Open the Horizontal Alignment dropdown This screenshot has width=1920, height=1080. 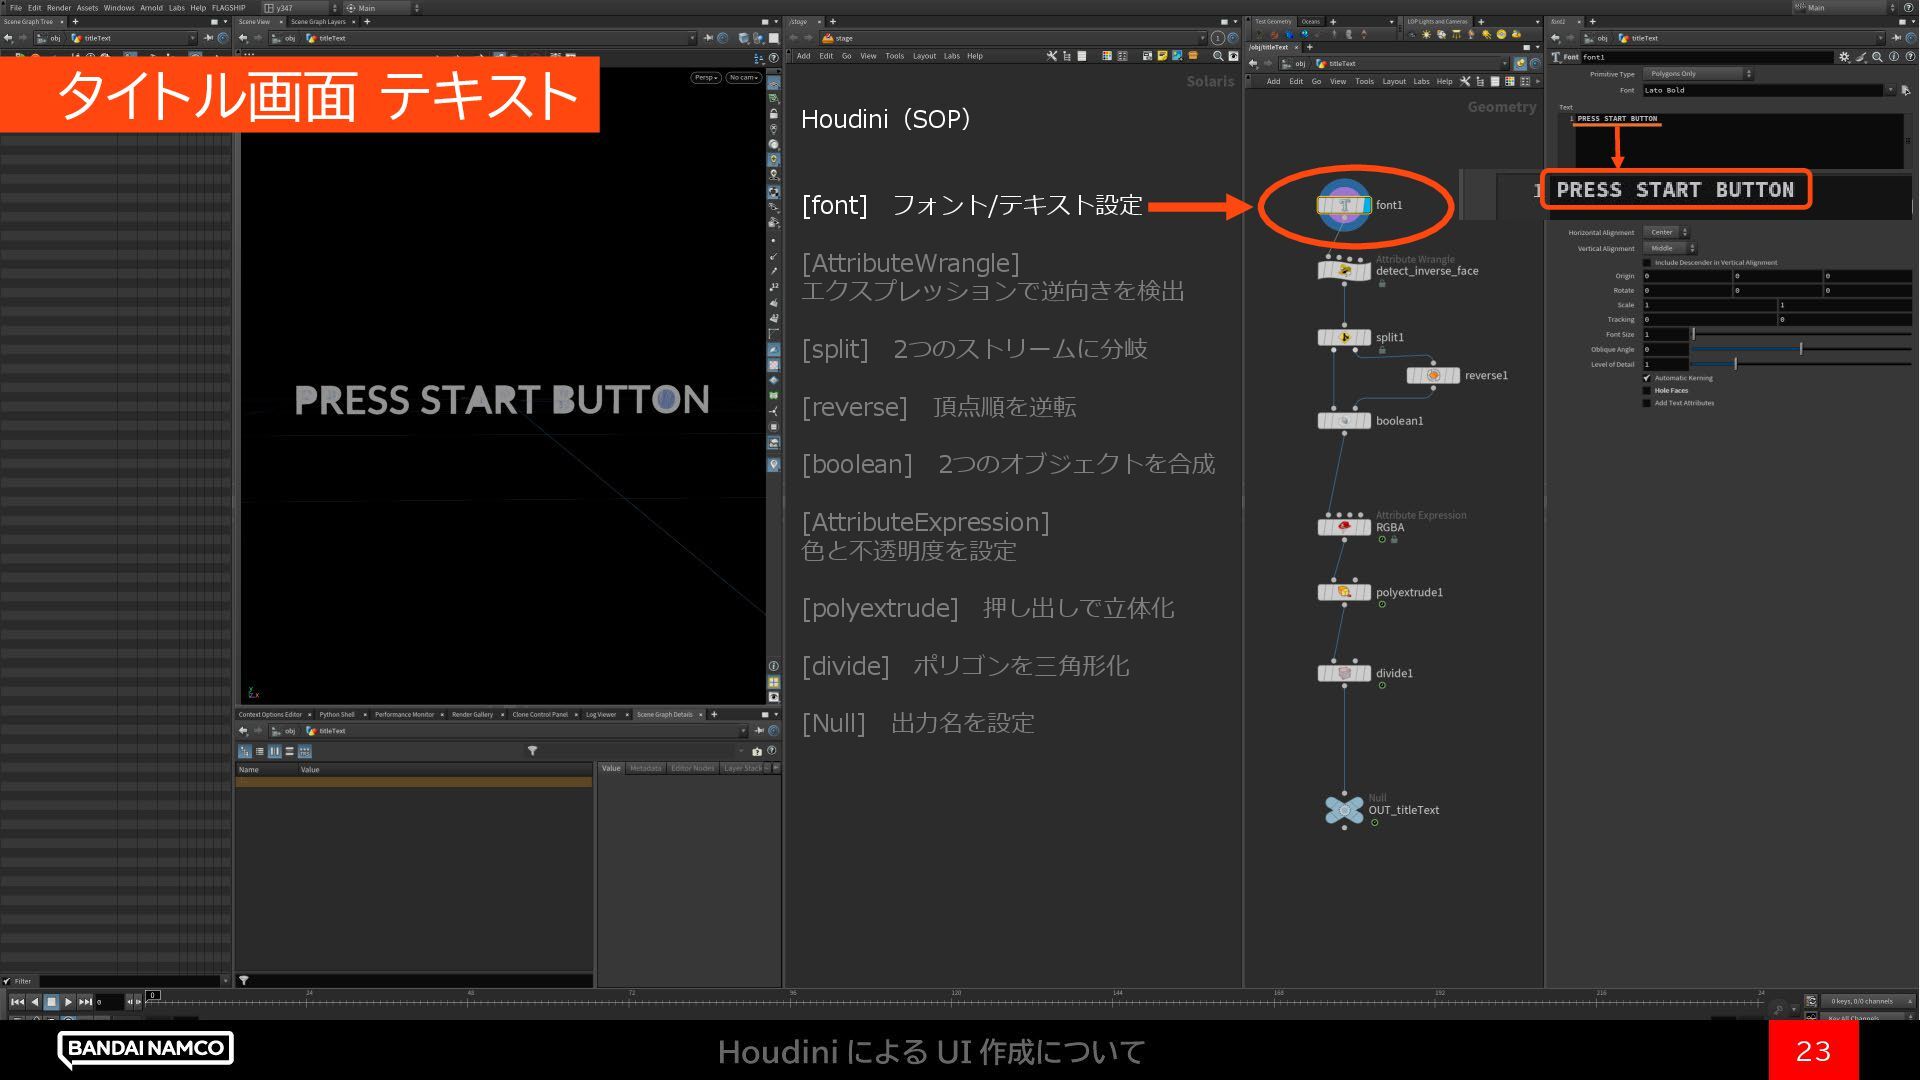point(1666,232)
